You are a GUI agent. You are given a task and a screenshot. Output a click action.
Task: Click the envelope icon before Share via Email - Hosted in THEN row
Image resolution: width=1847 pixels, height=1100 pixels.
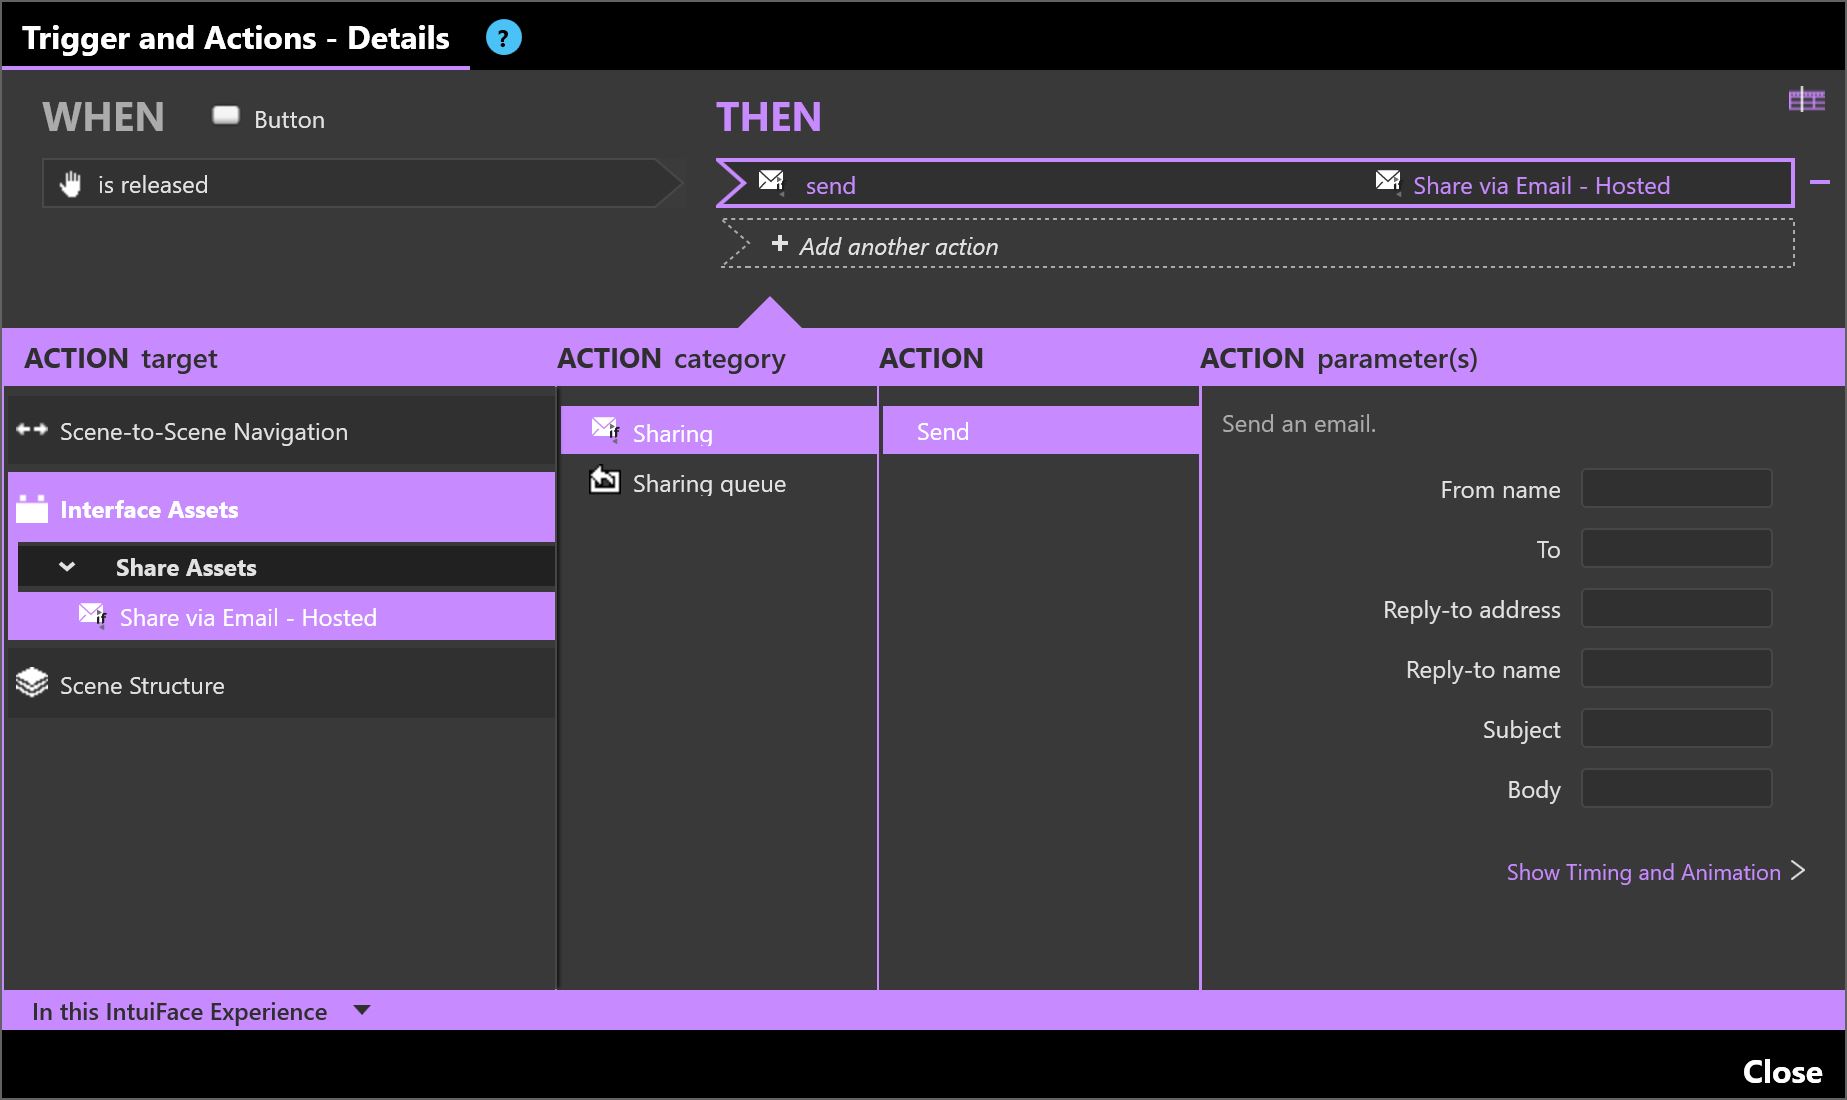click(x=1388, y=182)
